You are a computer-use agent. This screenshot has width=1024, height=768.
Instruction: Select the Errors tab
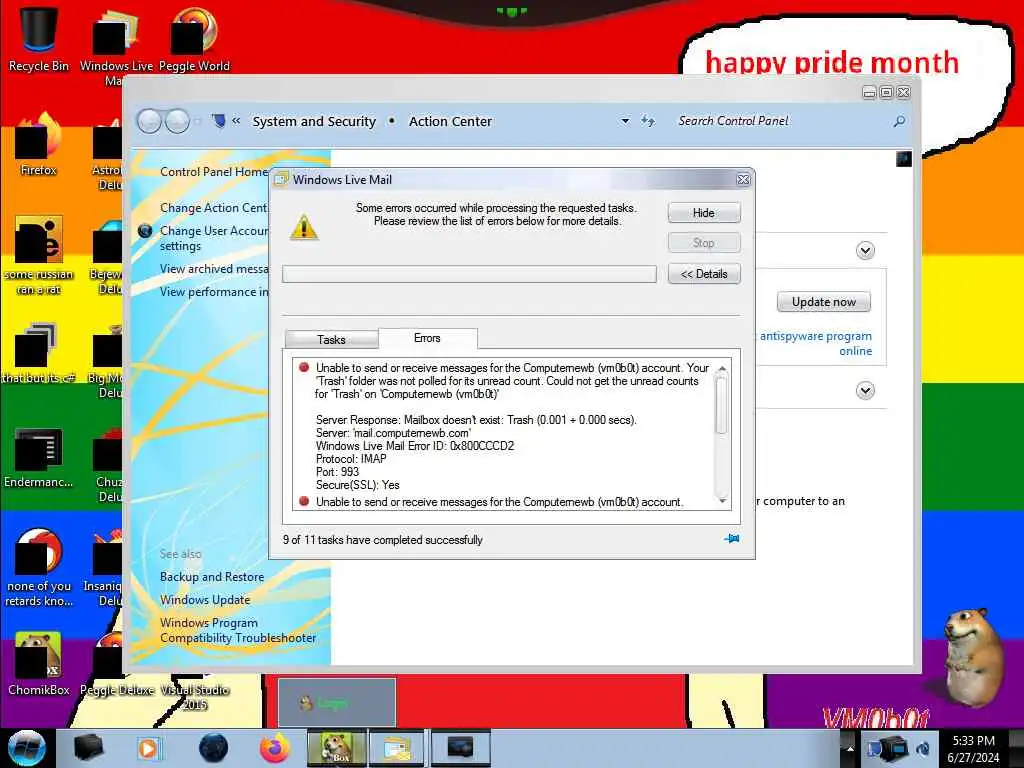[x=427, y=338]
